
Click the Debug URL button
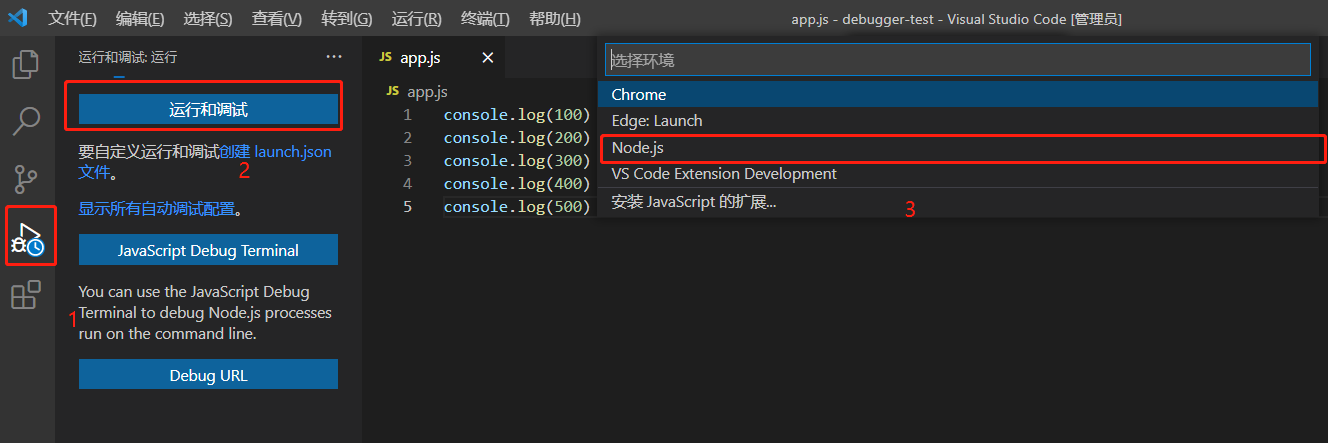coord(208,375)
